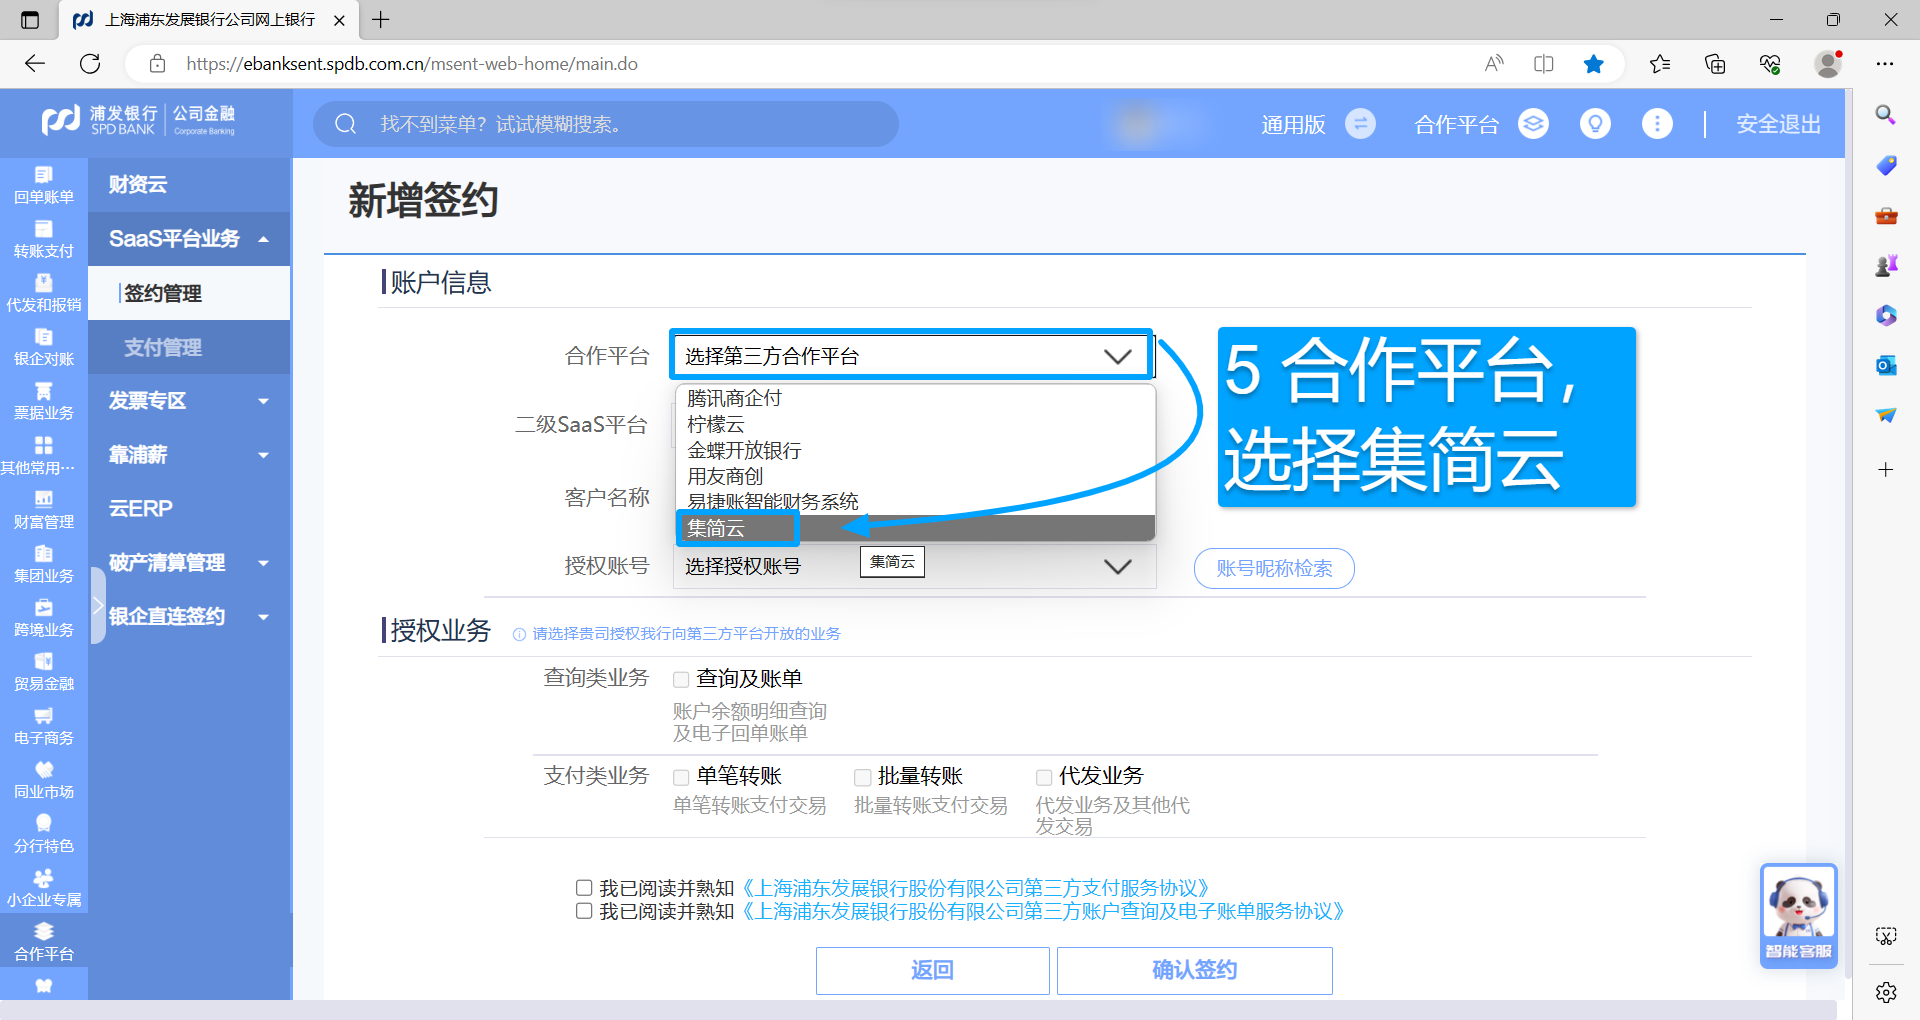Image resolution: width=1920 pixels, height=1020 pixels.
Task: Open 财富管理 sidebar icon
Action: click(x=44, y=509)
